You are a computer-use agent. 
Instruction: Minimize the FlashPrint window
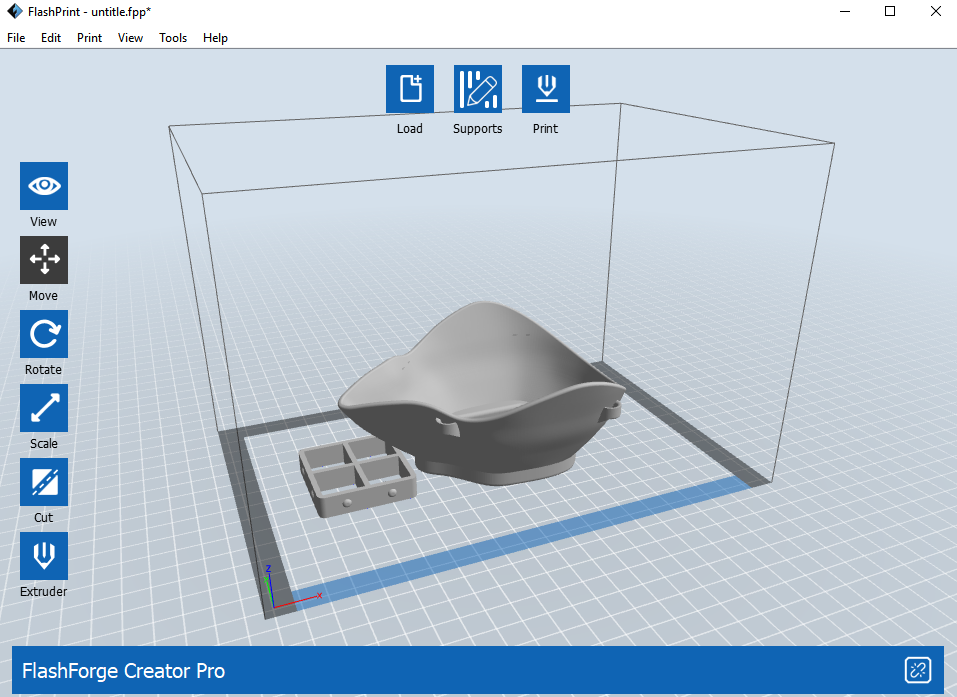845,12
